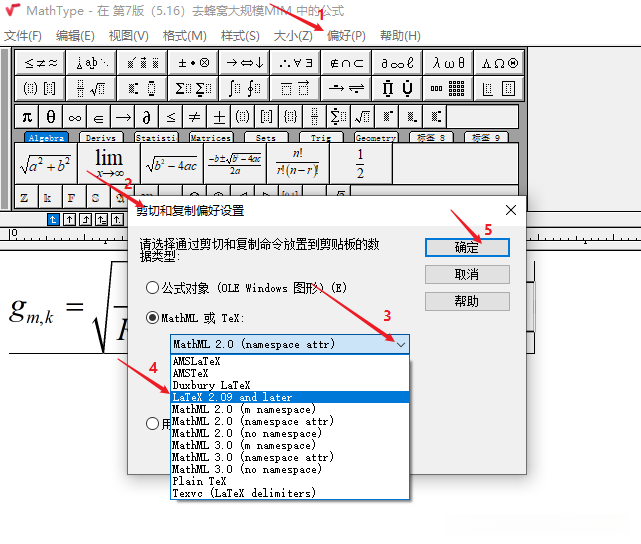
Task: Click the 帮助 button in dialog
Action: (467, 301)
